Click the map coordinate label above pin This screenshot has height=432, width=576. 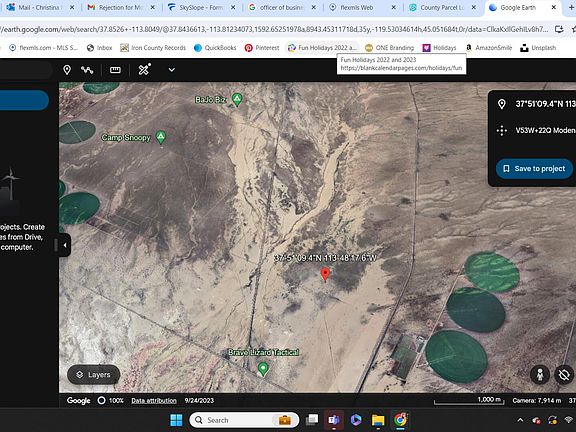325,258
